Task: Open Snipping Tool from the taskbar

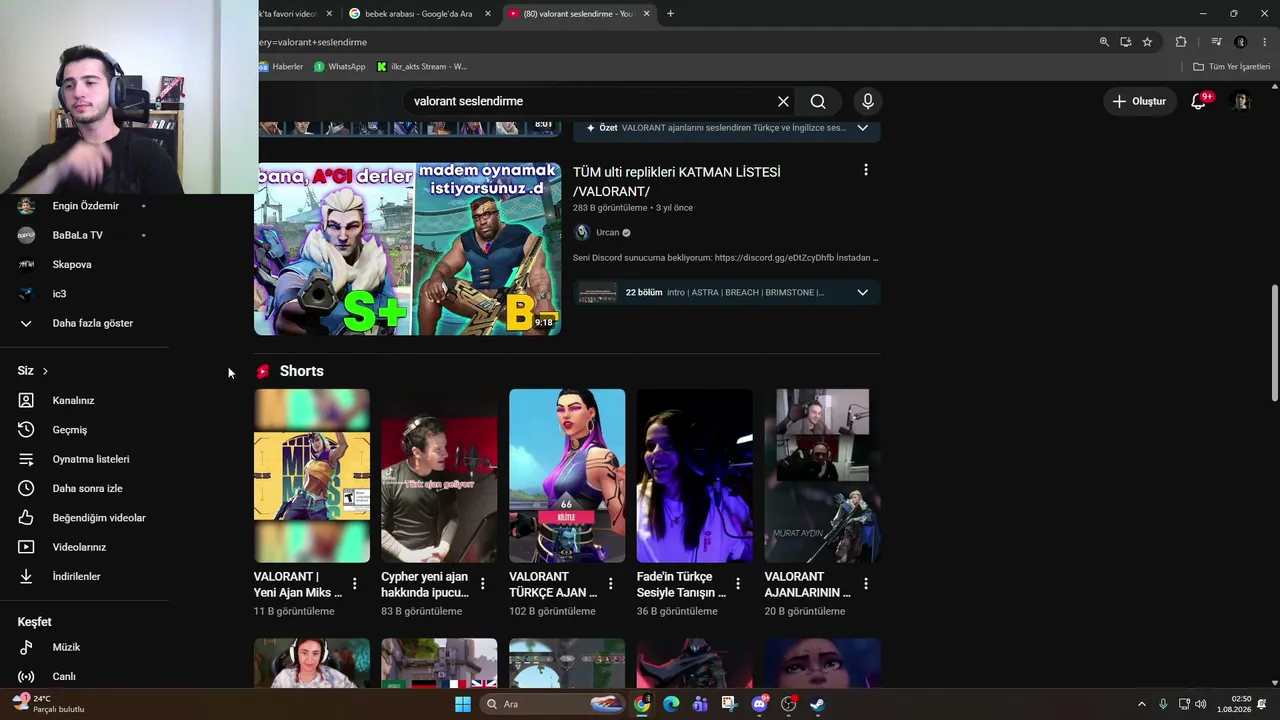Action: [x=729, y=704]
